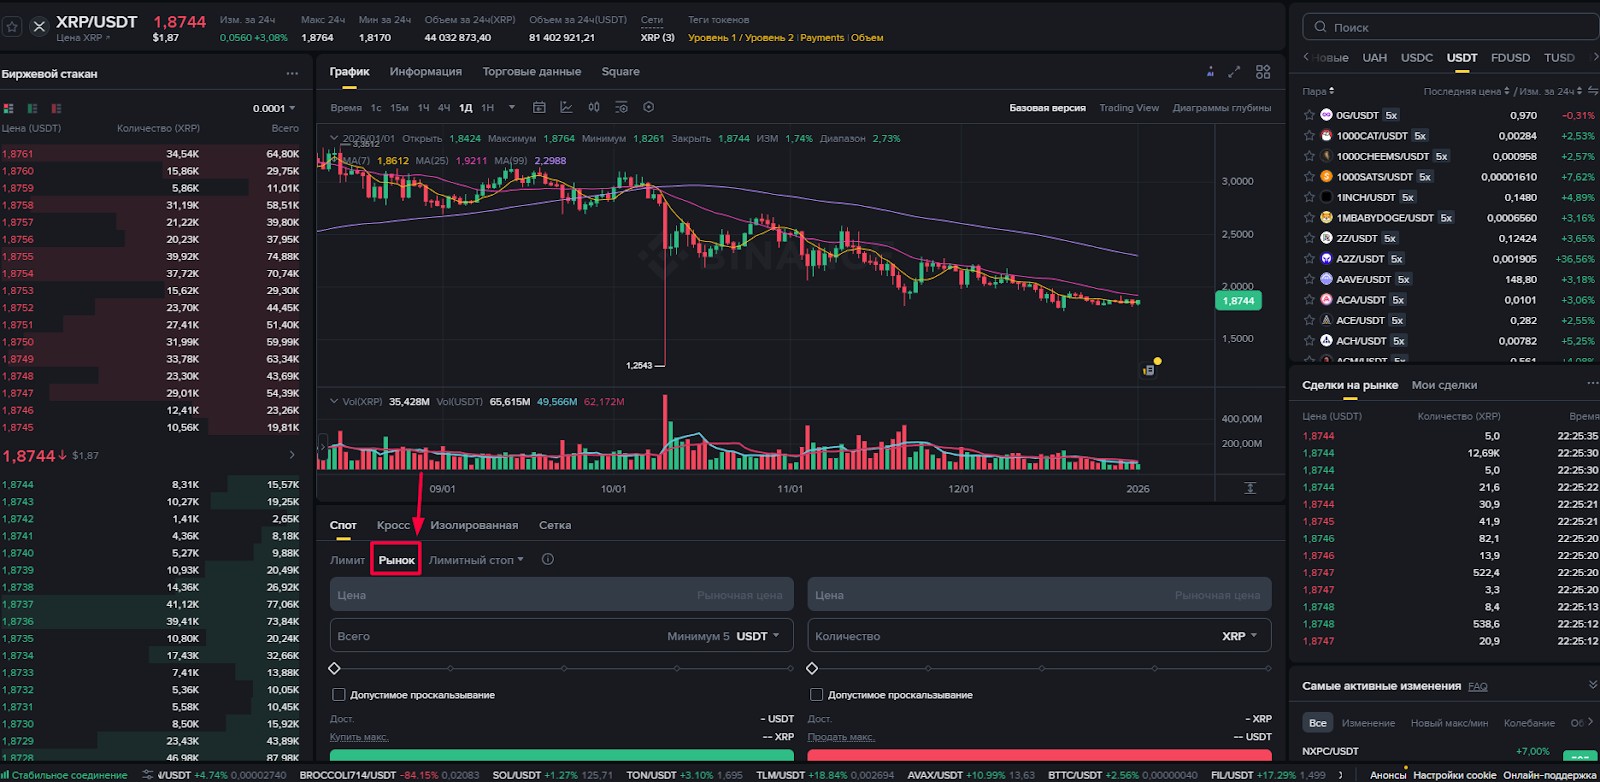1600x782 pixels.
Task: Enable slippage tolerance for buy order
Action: 338,694
